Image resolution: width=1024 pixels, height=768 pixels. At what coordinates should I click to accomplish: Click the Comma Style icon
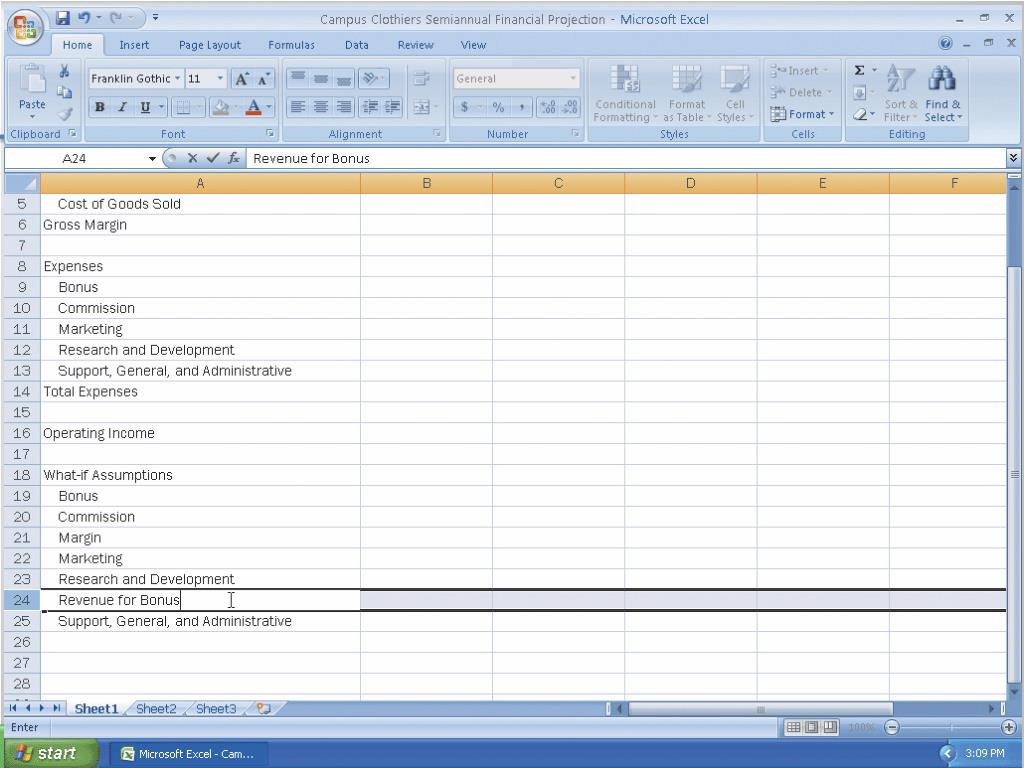(x=521, y=106)
